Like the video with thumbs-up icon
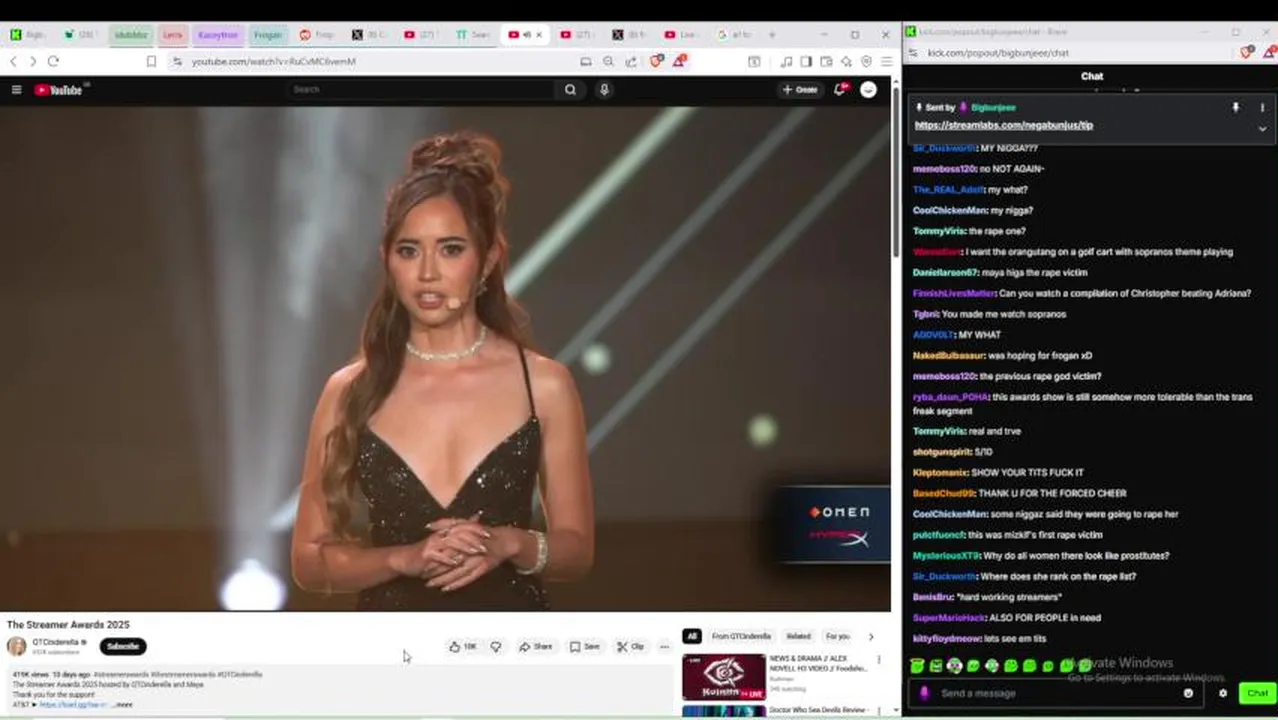 click(462, 647)
